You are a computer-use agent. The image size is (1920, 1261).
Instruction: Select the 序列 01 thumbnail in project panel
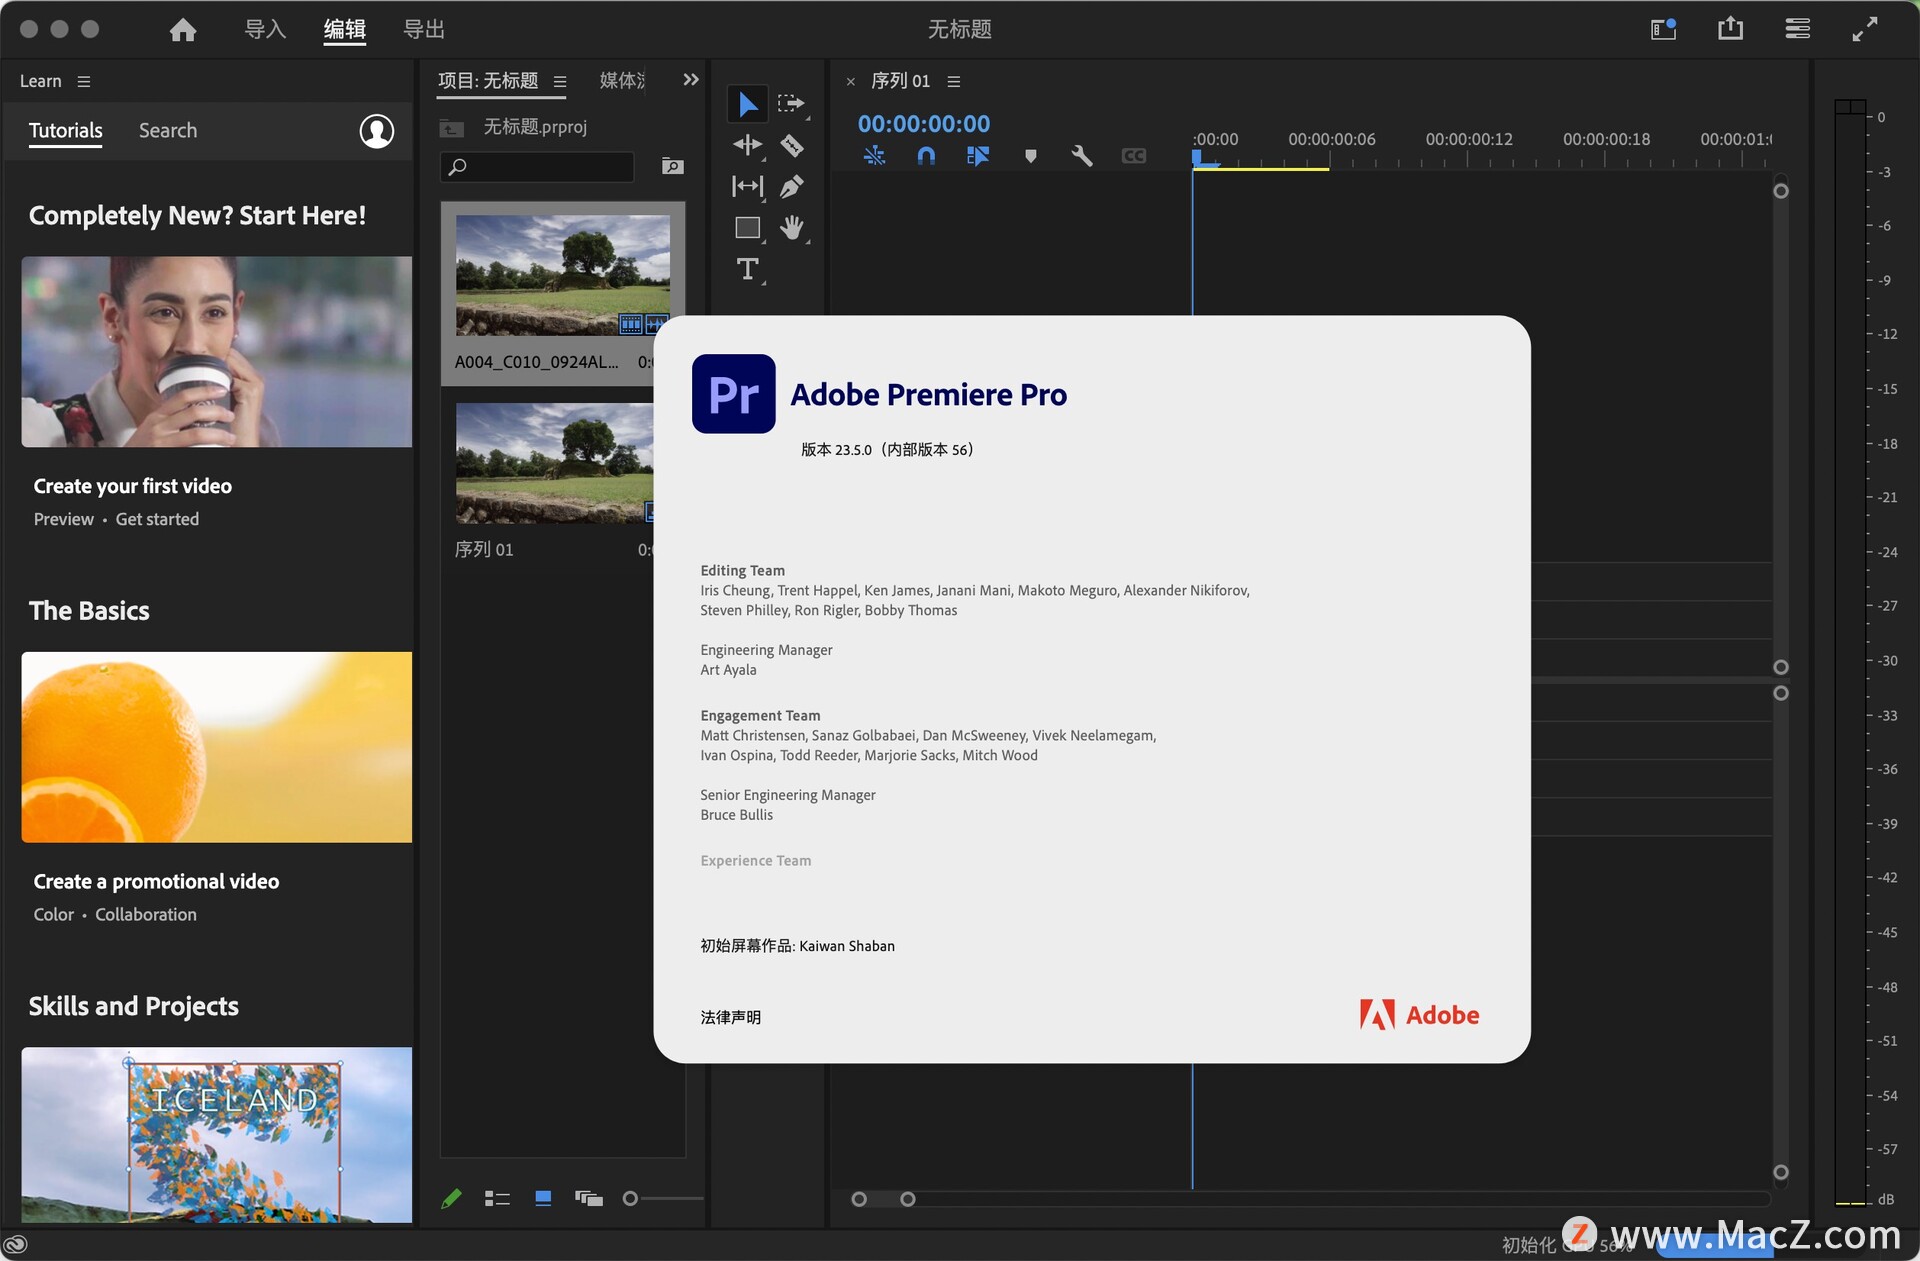[x=551, y=463]
